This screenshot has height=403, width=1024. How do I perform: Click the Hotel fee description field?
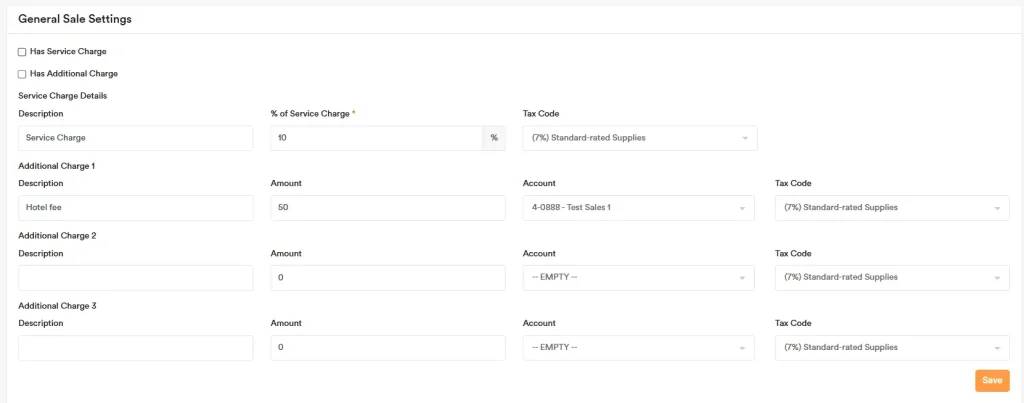(135, 208)
